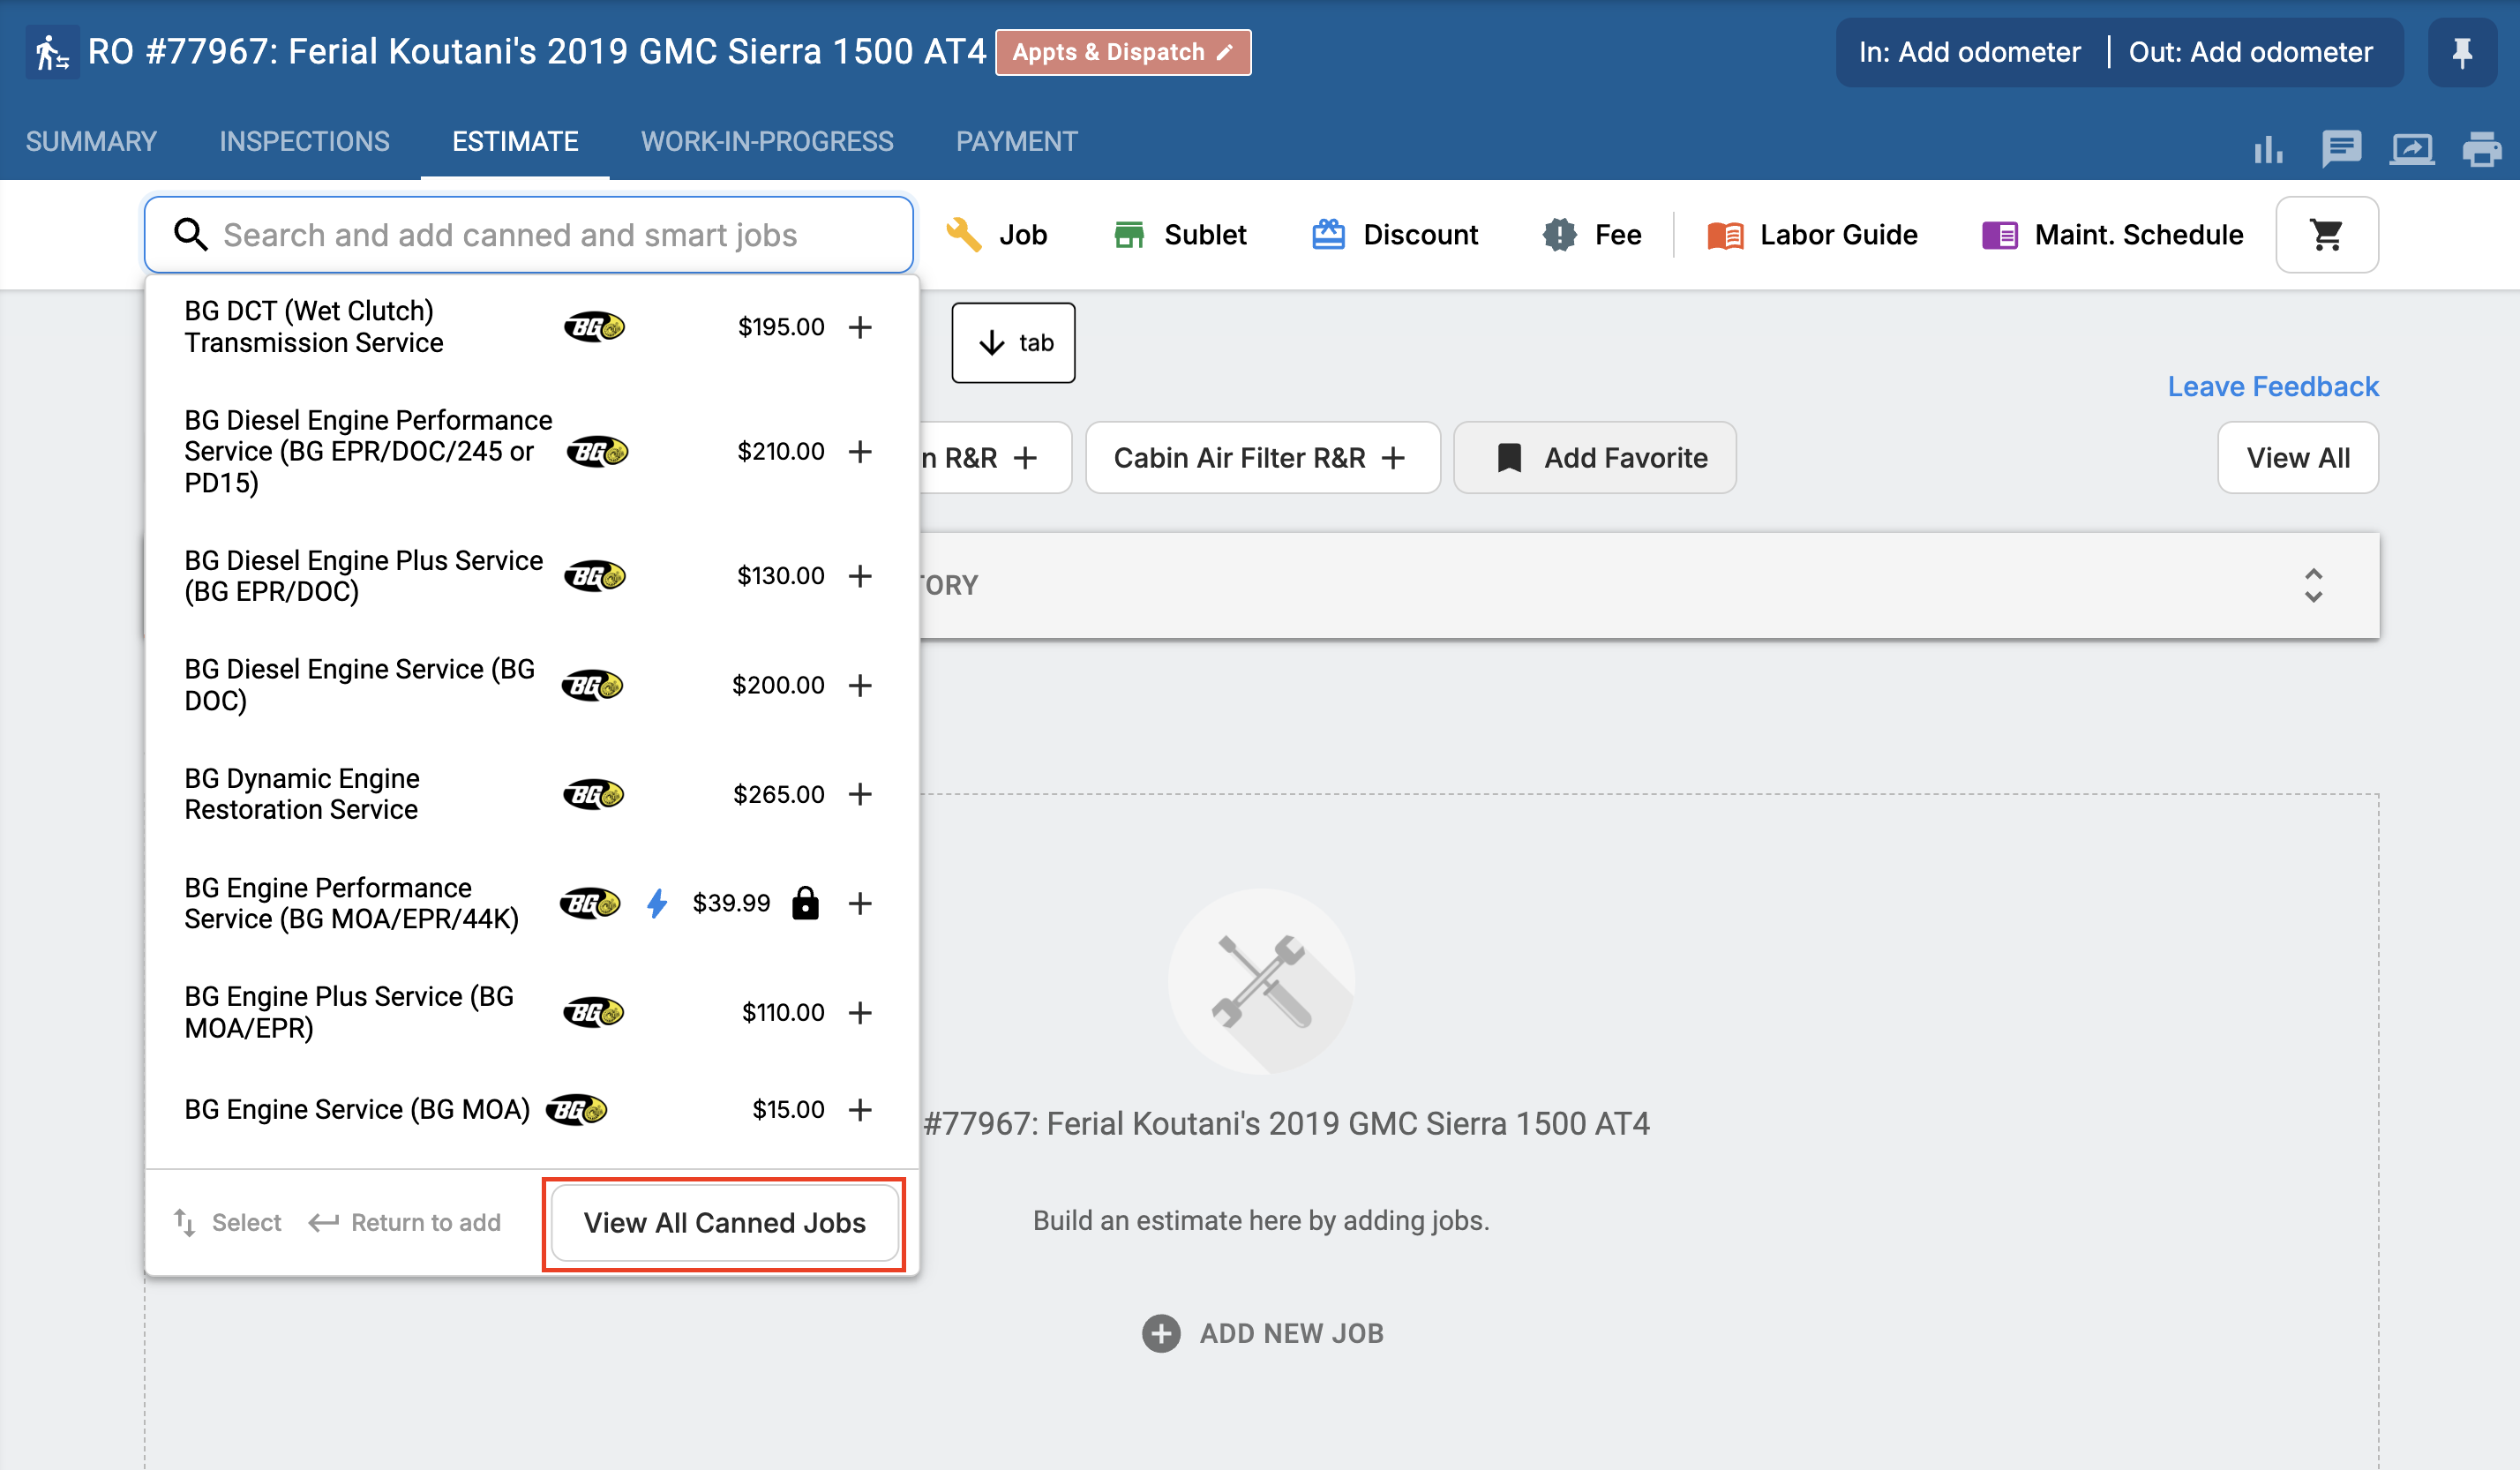Click the lock icon on BG Engine Performance Service
This screenshot has height=1470, width=2520.
[805, 903]
